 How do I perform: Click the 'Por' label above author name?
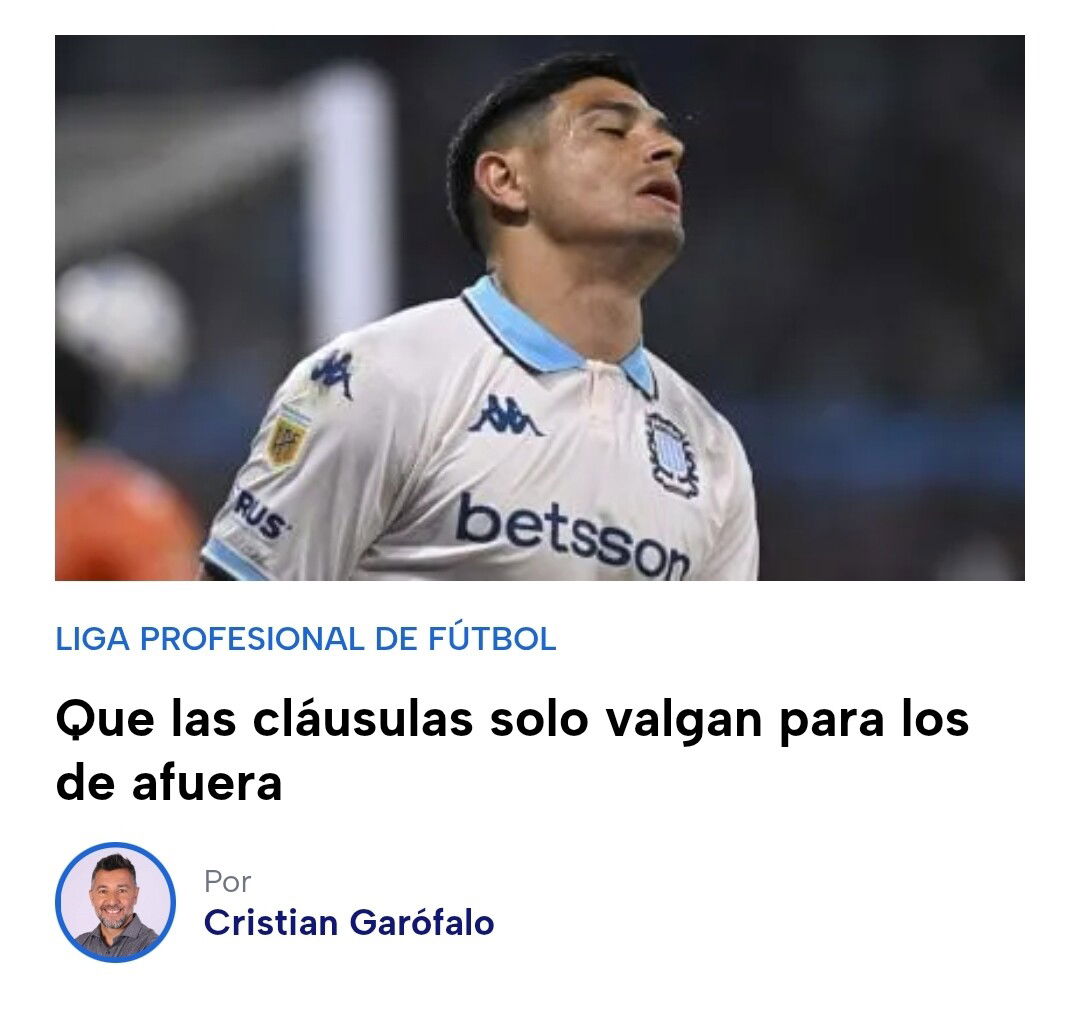point(227,881)
